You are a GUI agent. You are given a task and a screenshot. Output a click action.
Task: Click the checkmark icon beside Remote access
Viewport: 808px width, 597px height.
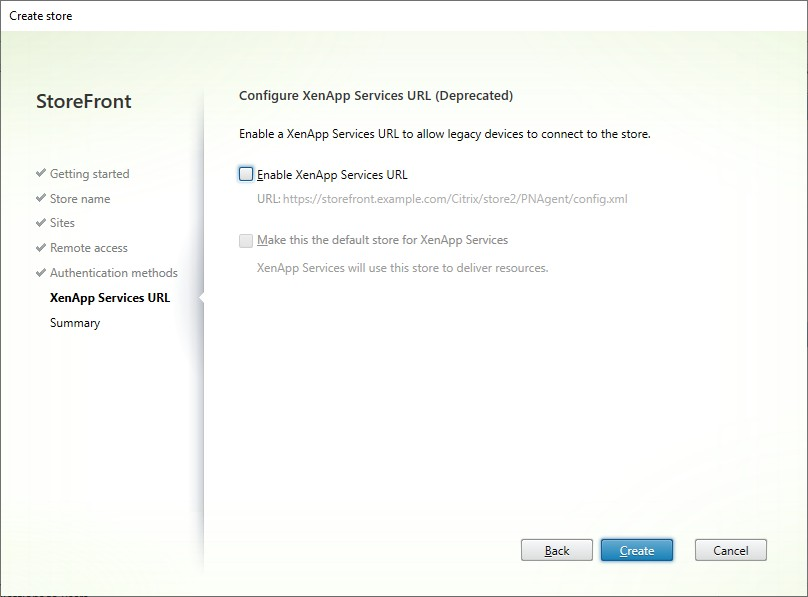pyautogui.click(x=41, y=248)
